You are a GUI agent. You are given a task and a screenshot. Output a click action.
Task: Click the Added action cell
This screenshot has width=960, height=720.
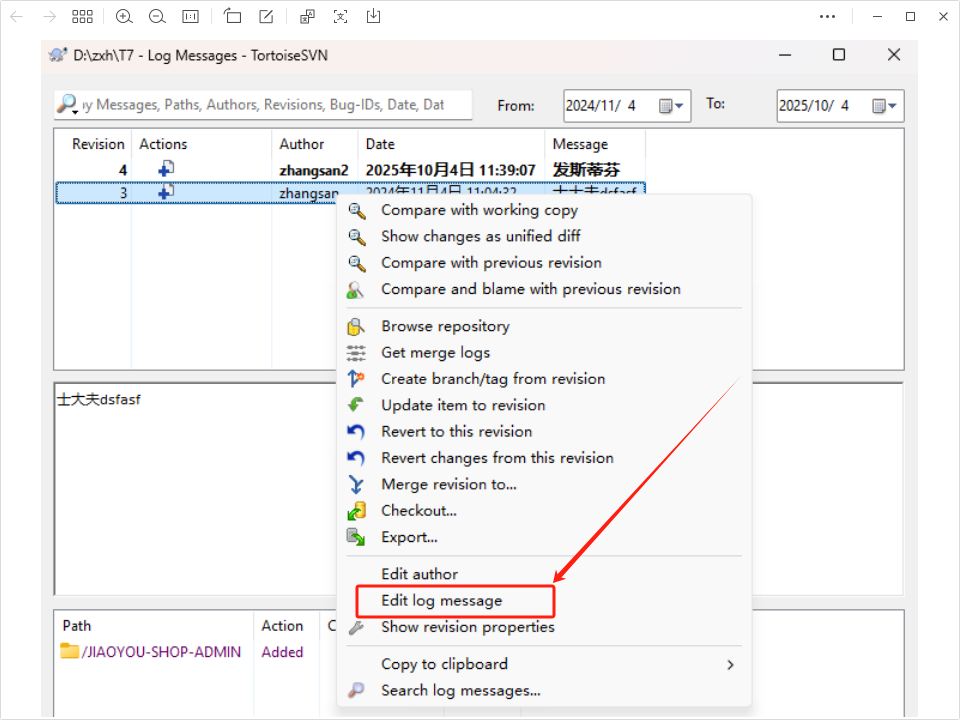point(282,652)
